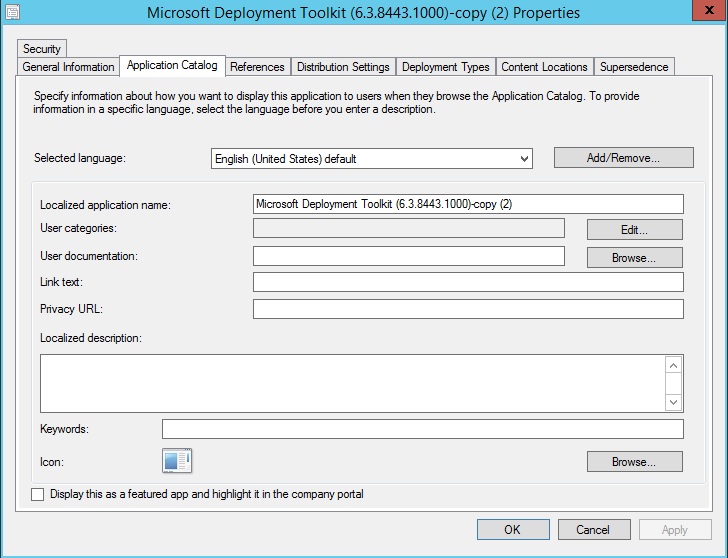Click in the Privacy URL field
This screenshot has width=728, height=558.
[x=468, y=309]
